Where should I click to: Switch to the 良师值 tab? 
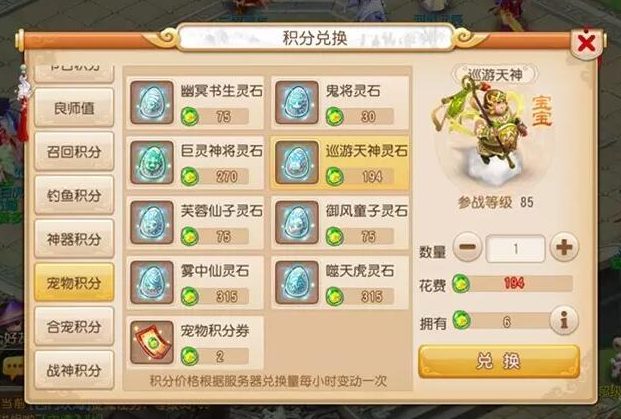pos(74,108)
